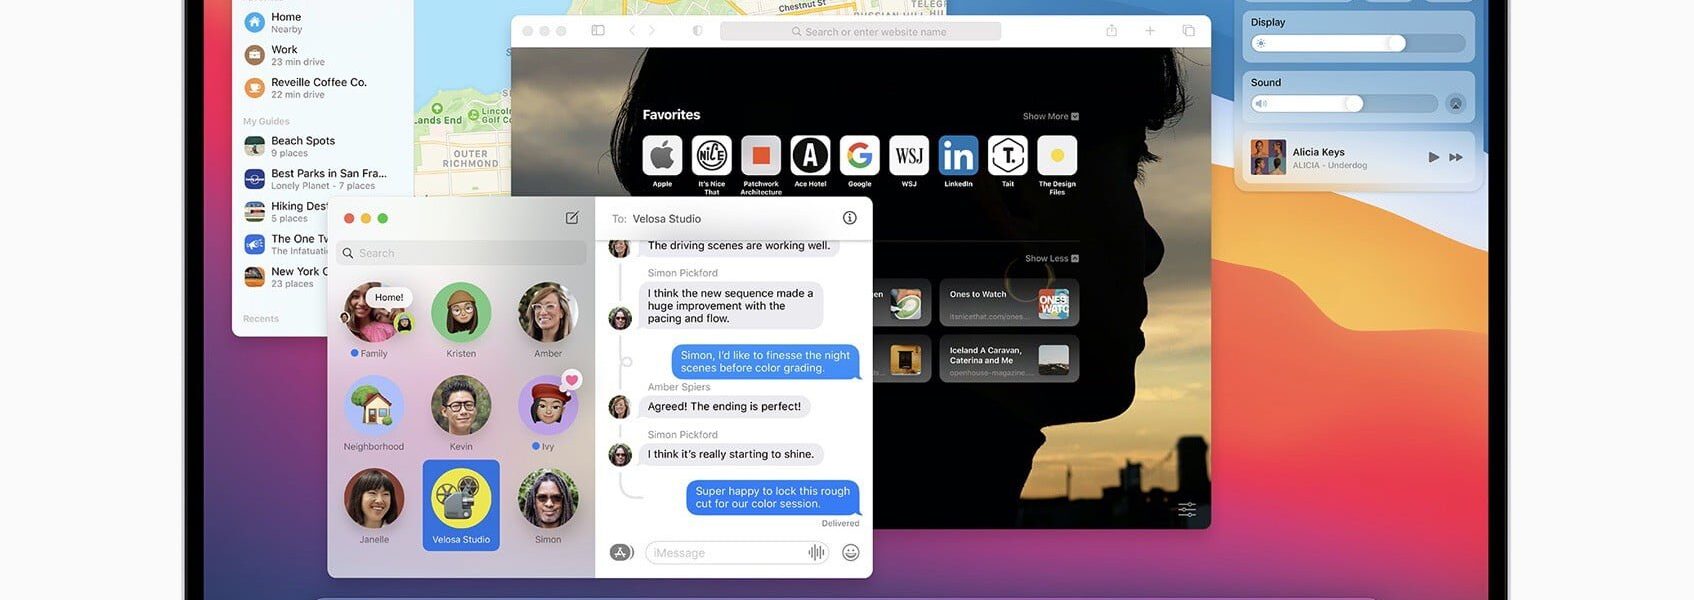Open the LinkedIn favorite in Safari
Viewport: 1694px width, 600px height.
[958, 156]
